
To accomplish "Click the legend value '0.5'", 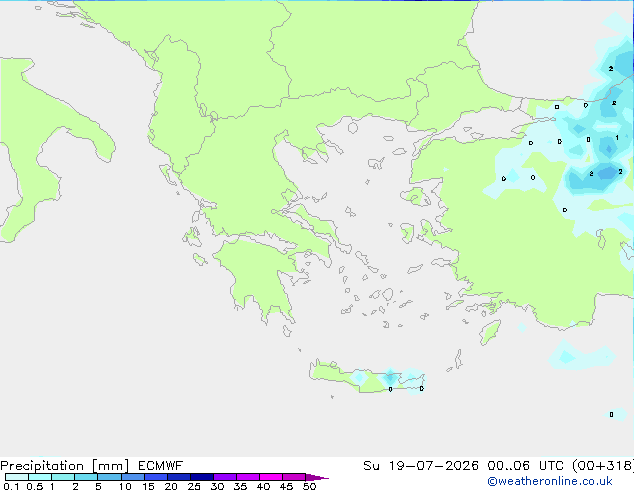I will tap(34, 486).
